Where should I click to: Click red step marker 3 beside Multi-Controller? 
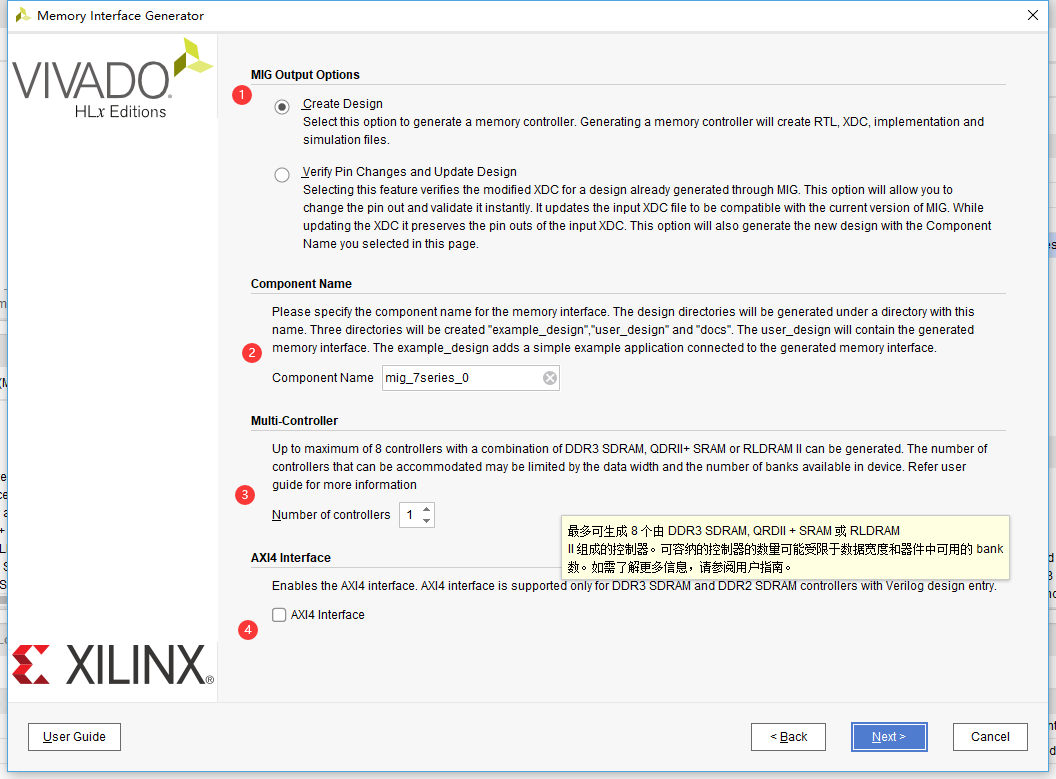[245, 495]
